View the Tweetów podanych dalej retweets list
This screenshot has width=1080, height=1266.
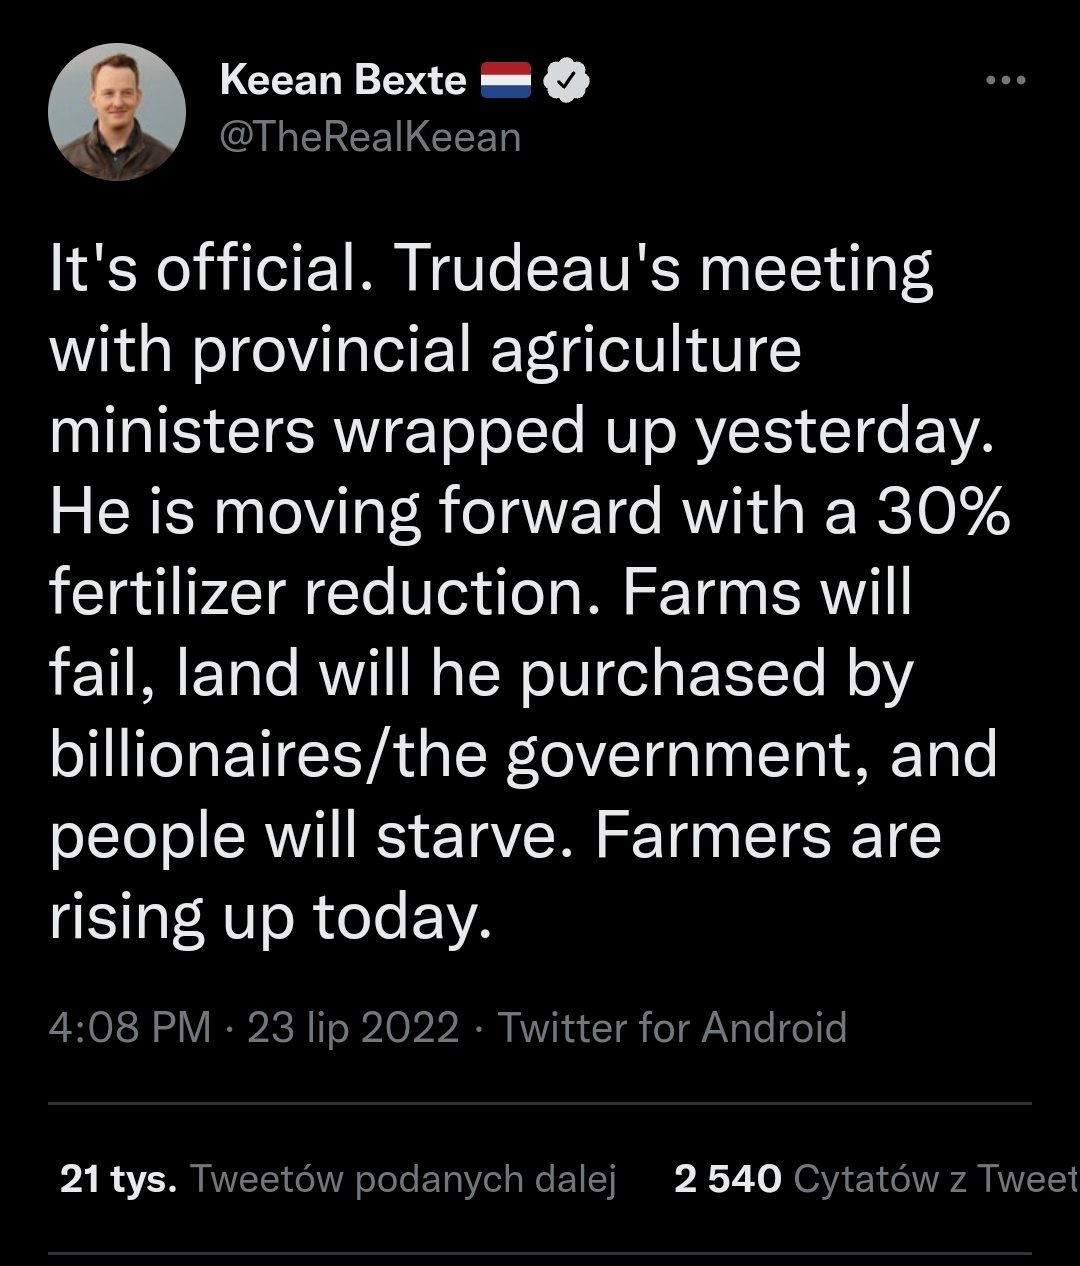402,1179
